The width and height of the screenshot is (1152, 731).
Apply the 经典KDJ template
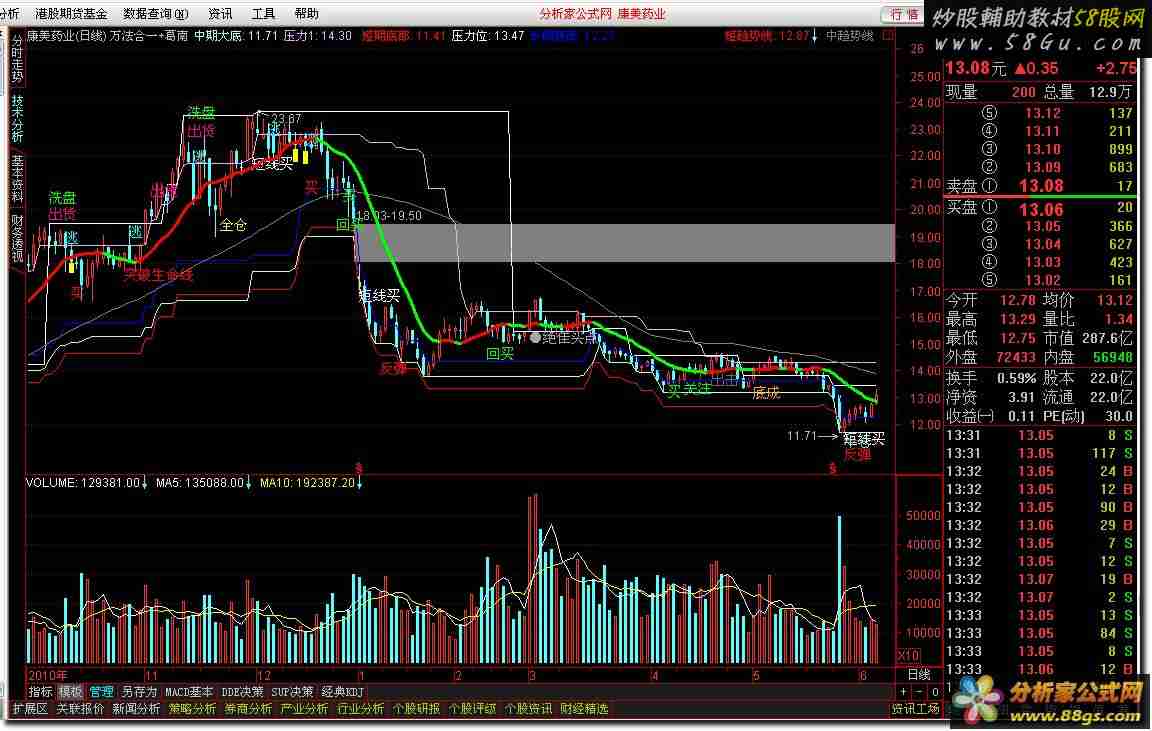pyautogui.click(x=342, y=691)
